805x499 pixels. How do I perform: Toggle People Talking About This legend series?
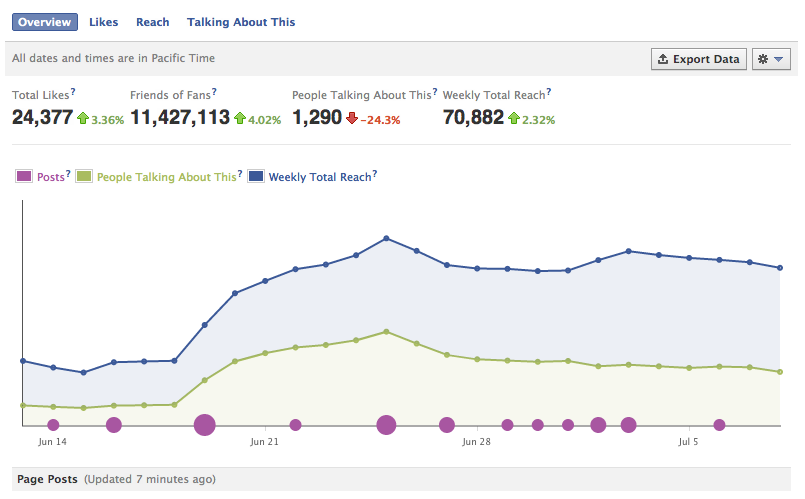click(x=166, y=177)
